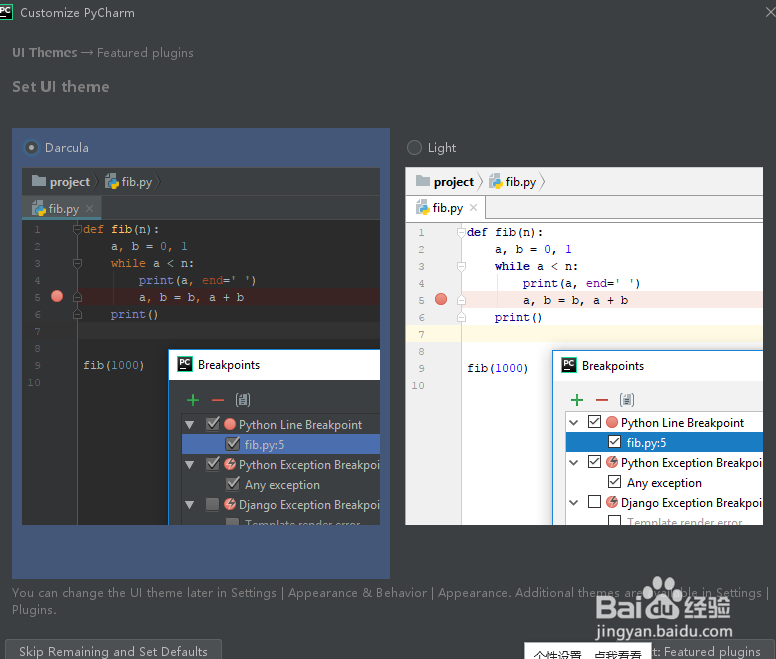Select 'Any exception' row in Light preview

(x=664, y=482)
